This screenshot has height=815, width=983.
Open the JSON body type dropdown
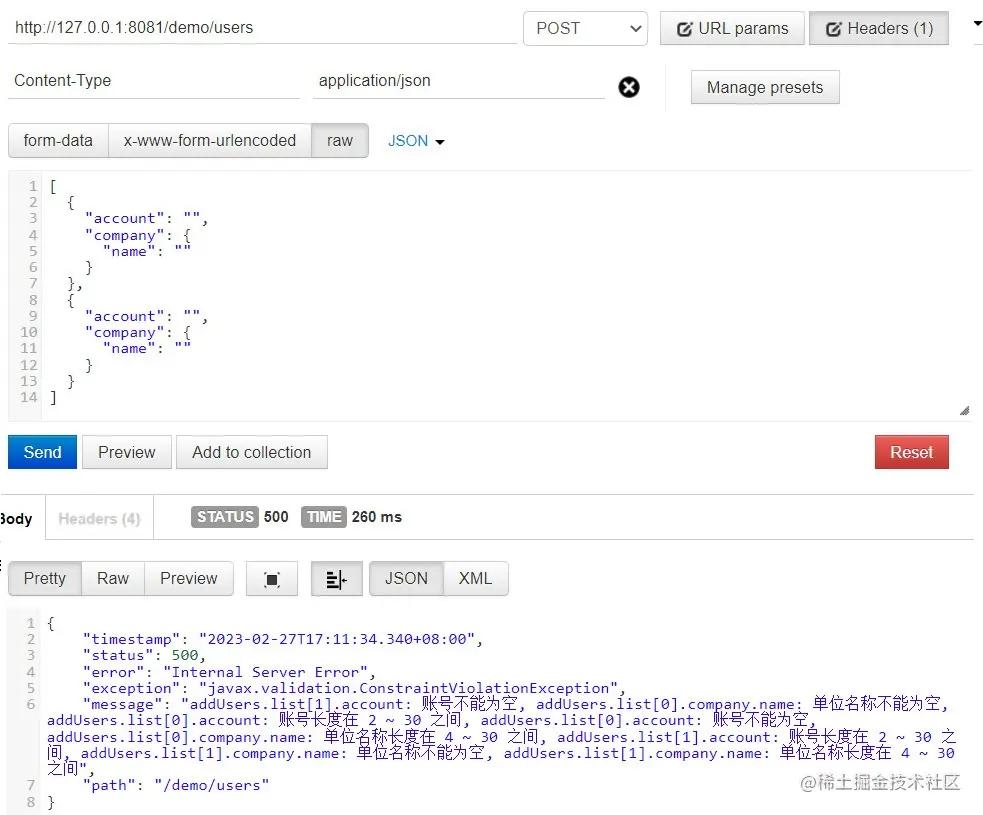tap(416, 141)
